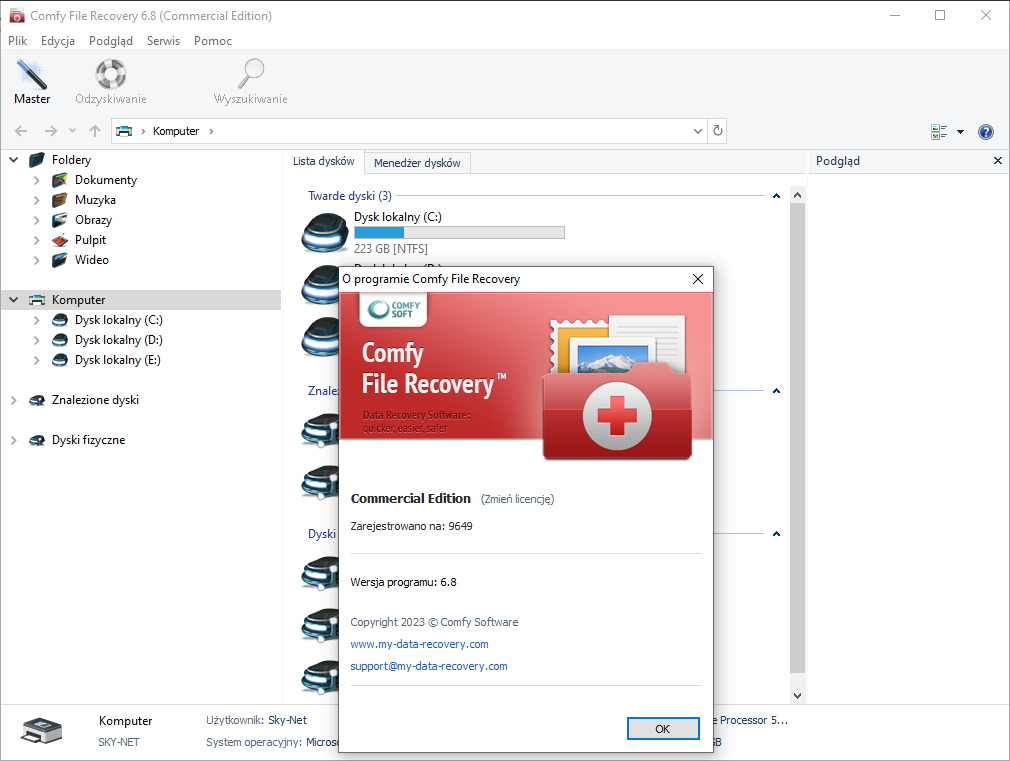Screen dimensions: 1010x761
Task: Select Komputer tree item label
Action: click(x=79, y=300)
